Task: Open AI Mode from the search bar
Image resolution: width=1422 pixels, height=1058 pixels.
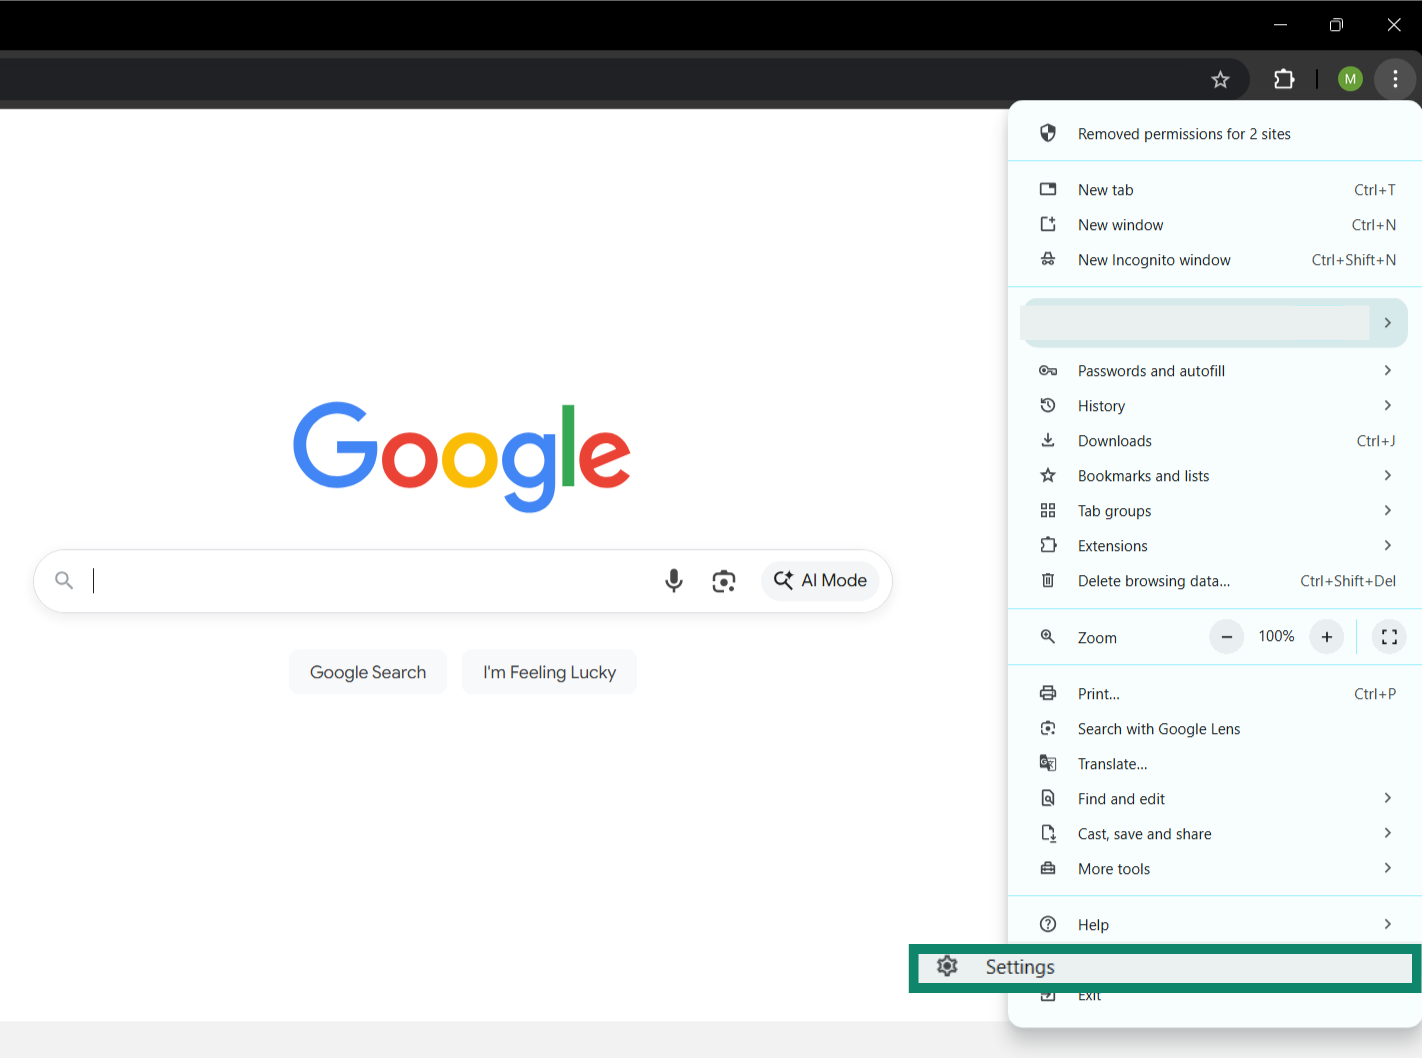Action: [820, 580]
